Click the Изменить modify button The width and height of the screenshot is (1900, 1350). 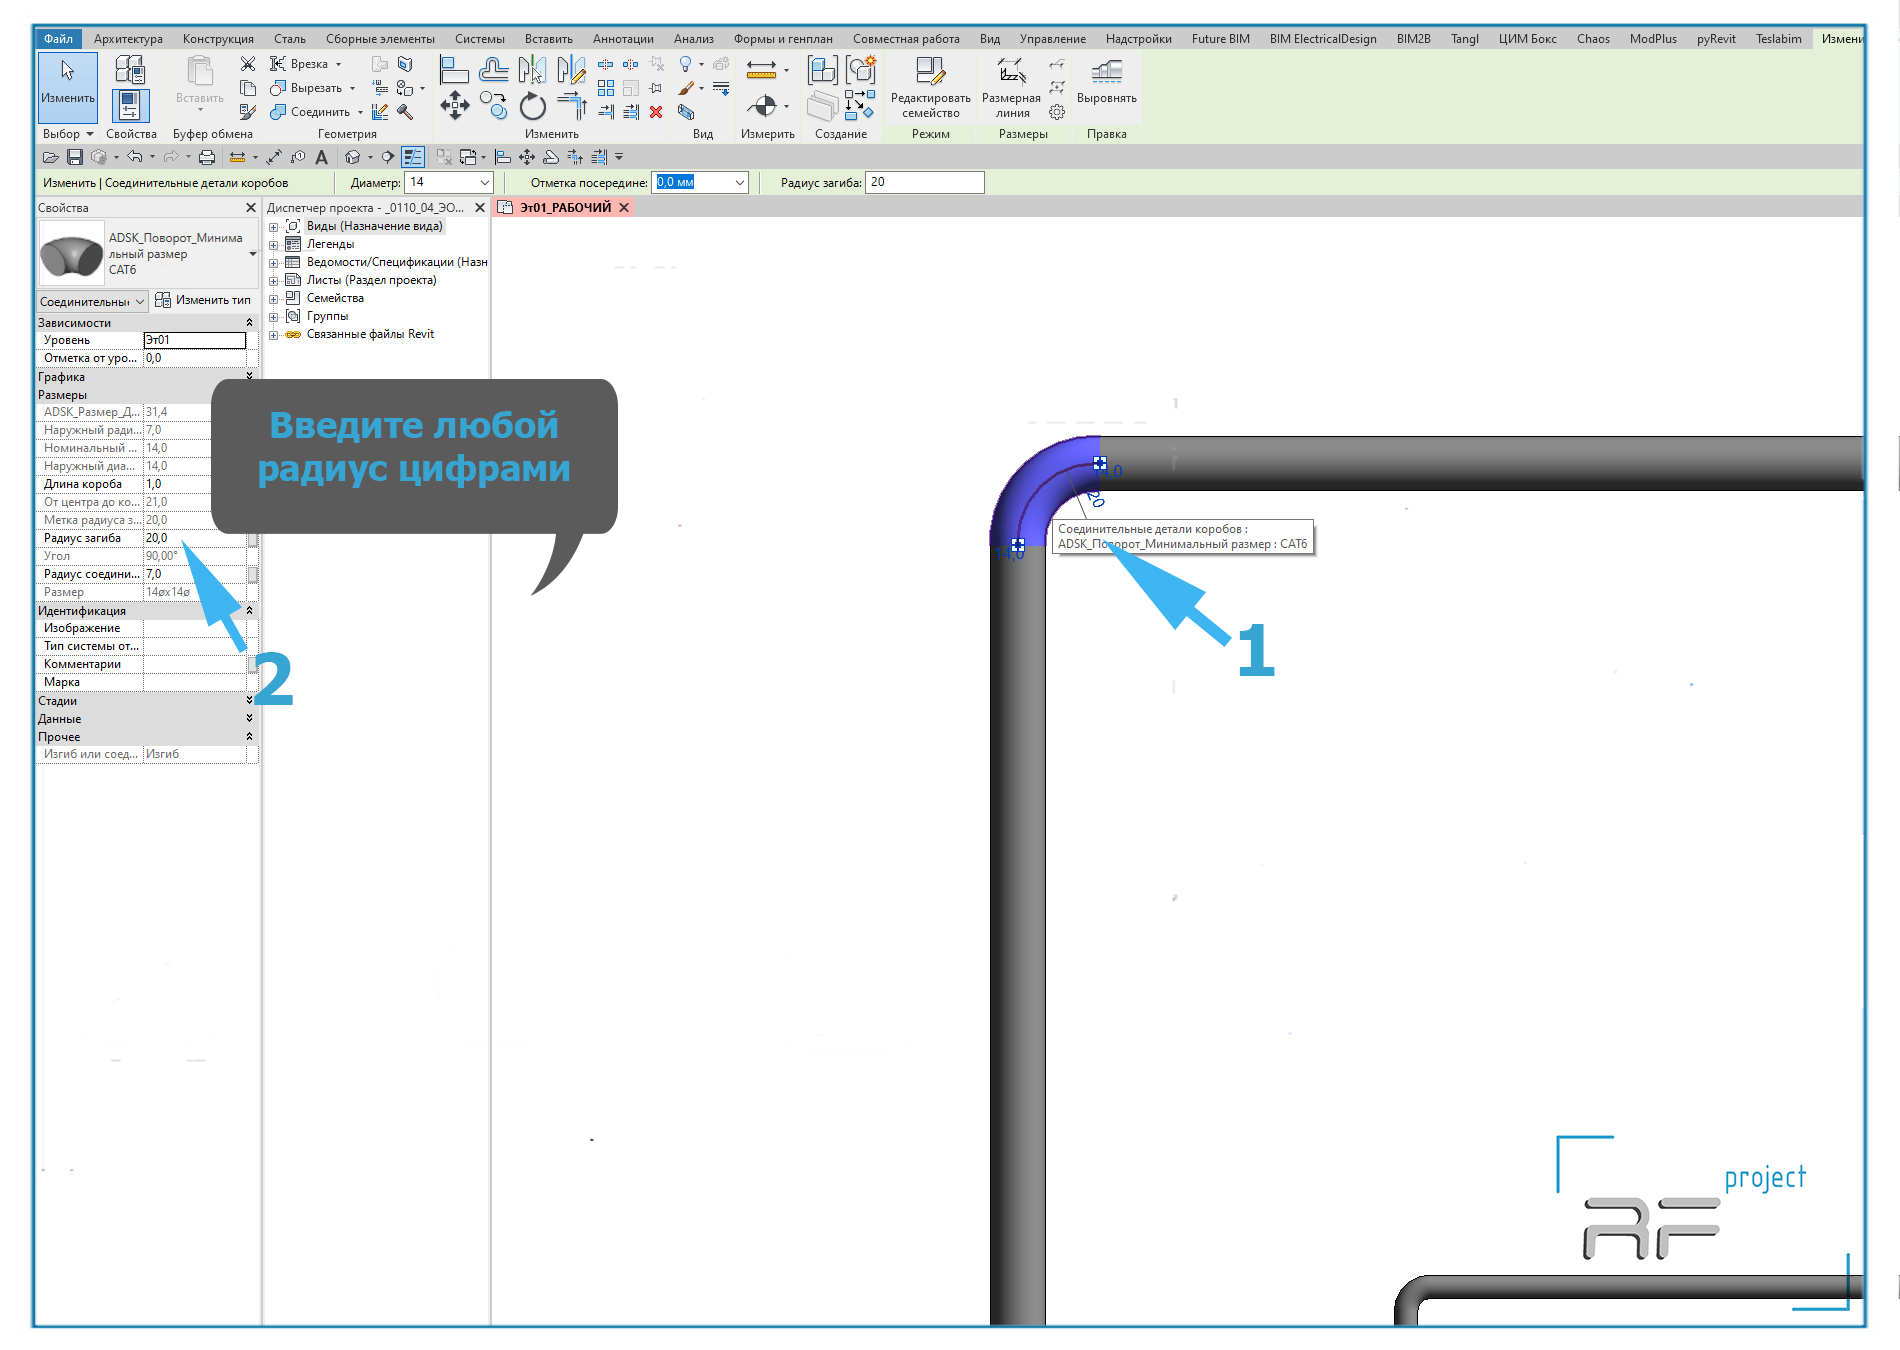[68, 88]
